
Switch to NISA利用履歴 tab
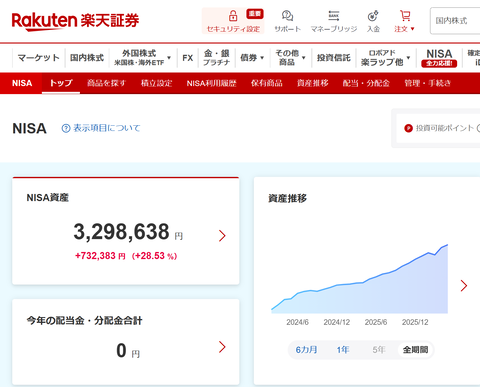click(211, 83)
